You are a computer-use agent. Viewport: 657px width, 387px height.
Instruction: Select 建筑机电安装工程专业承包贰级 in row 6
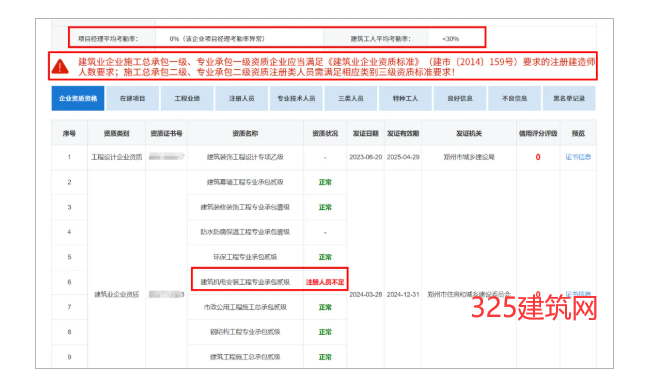245,282
